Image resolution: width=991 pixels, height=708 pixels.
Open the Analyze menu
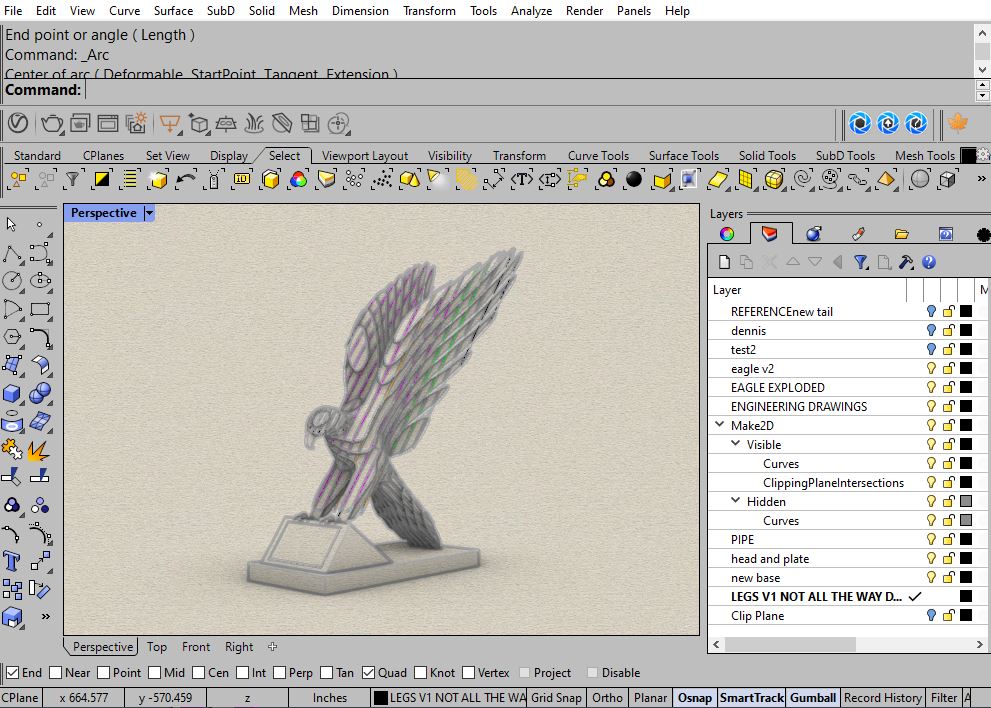point(531,11)
